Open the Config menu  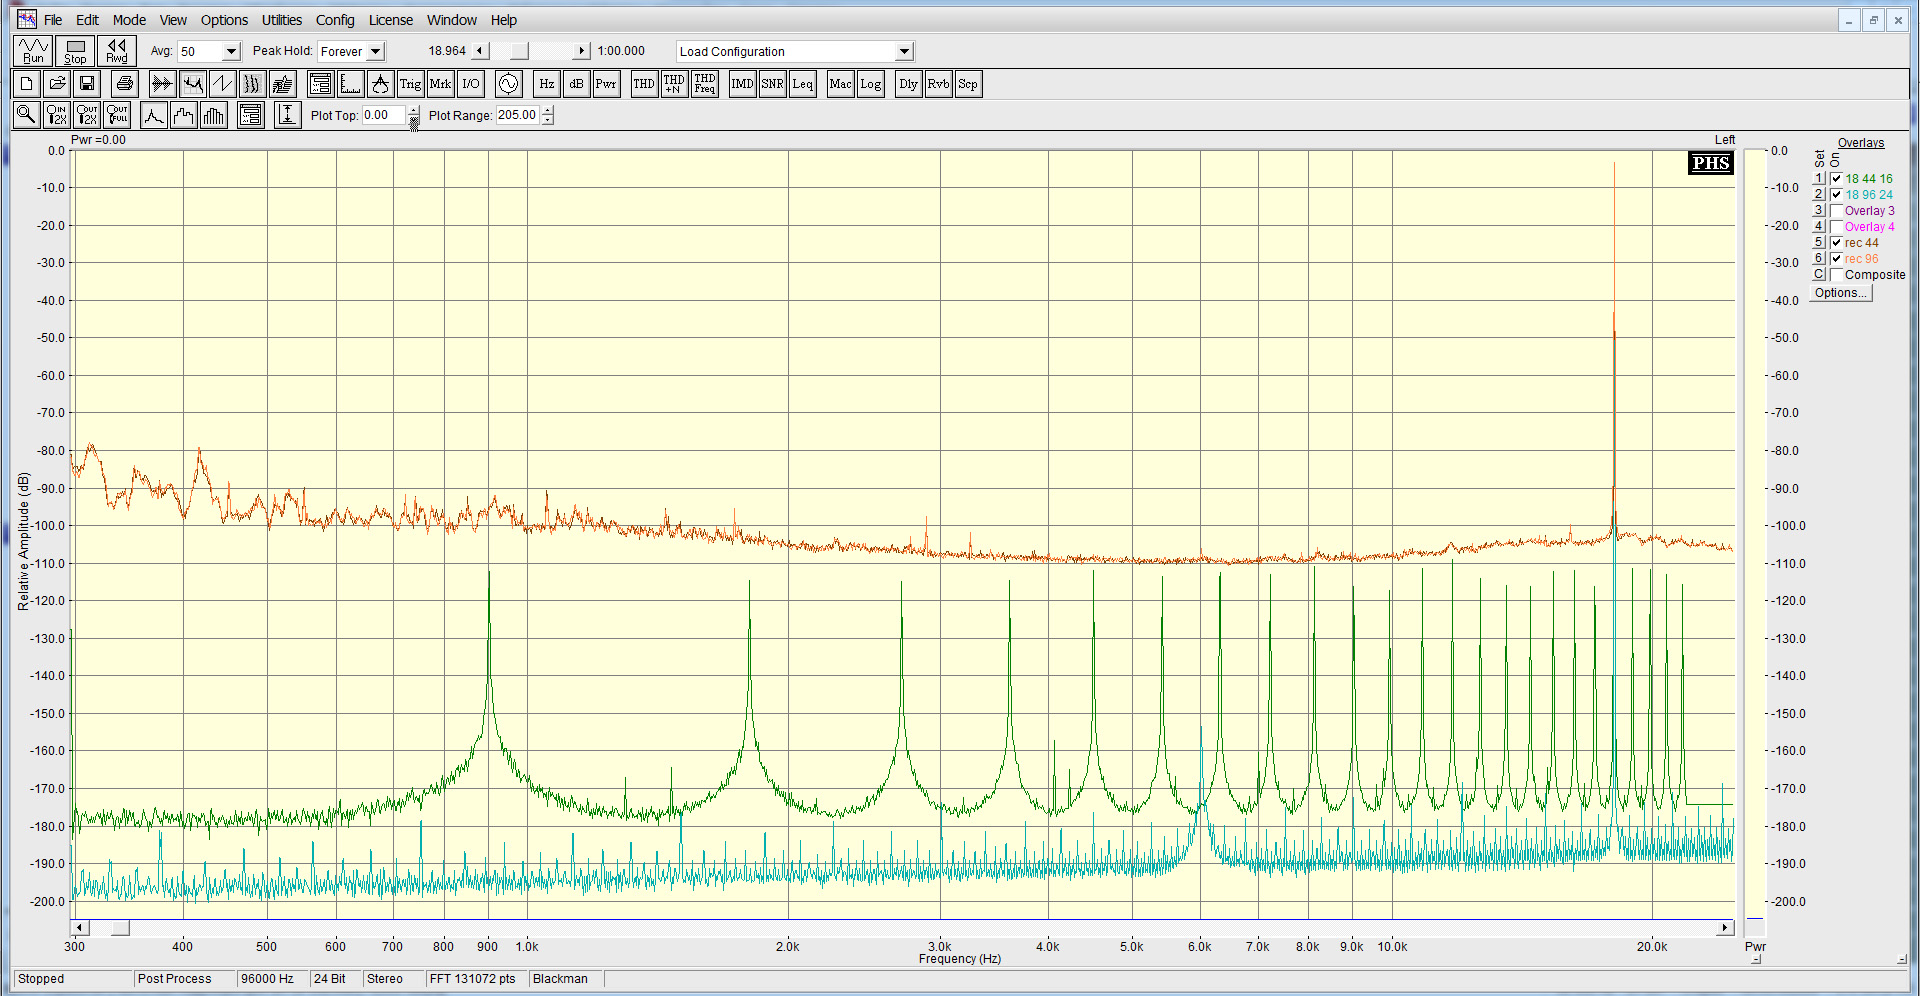pos(335,20)
